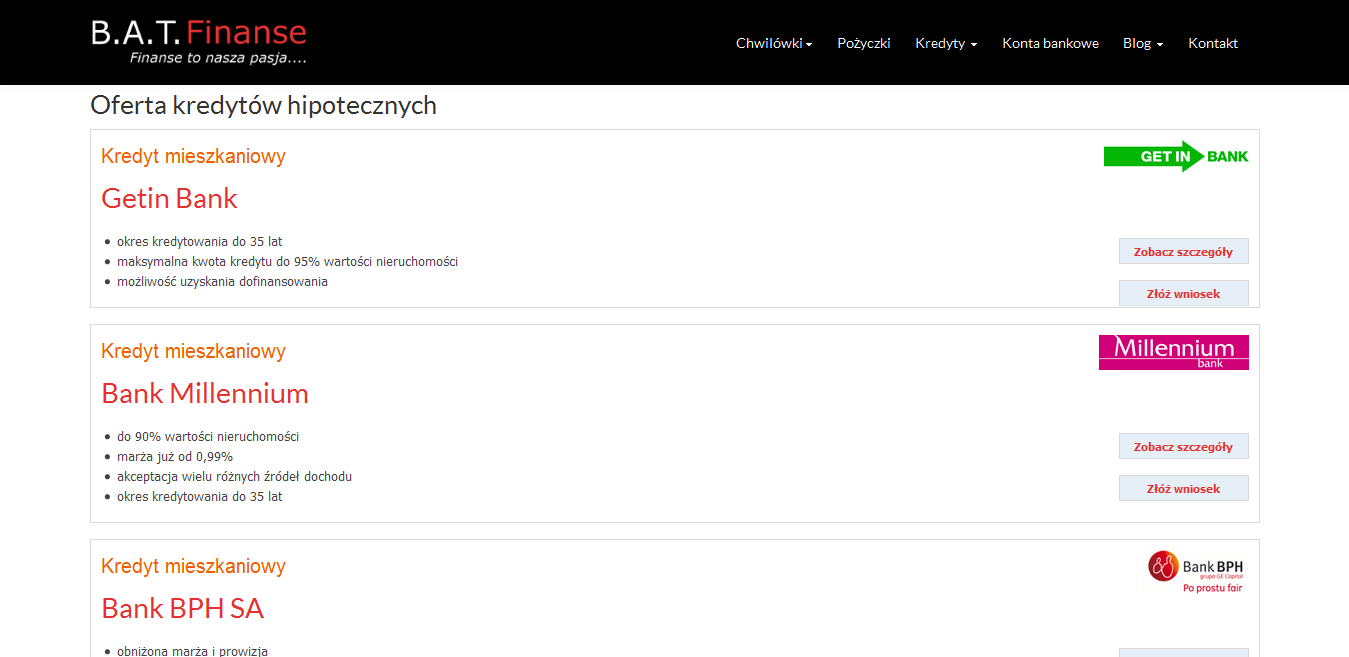Navigate to the Kontakt page
Image resolution: width=1349 pixels, height=657 pixels.
pos(1212,43)
